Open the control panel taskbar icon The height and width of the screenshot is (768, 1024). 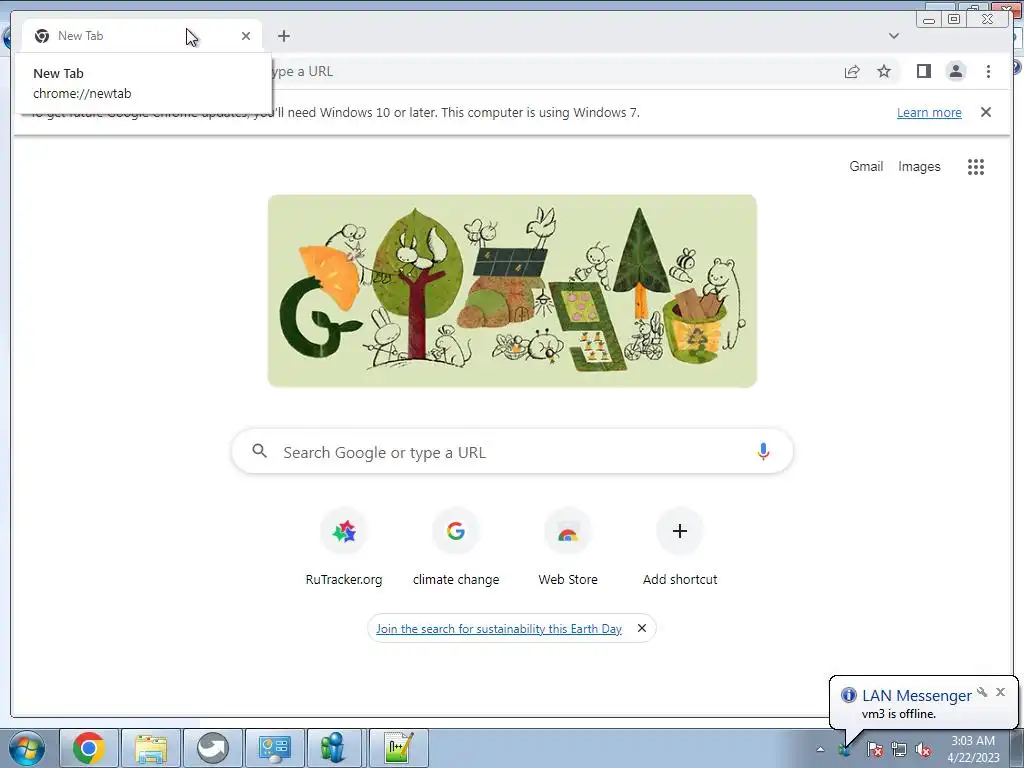(x=274, y=748)
